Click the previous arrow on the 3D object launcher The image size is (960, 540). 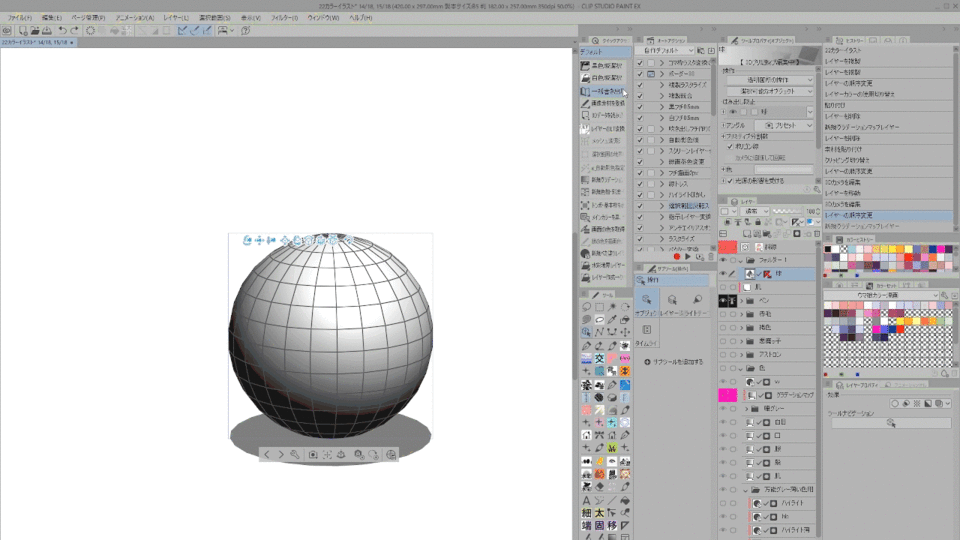(x=267, y=454)
